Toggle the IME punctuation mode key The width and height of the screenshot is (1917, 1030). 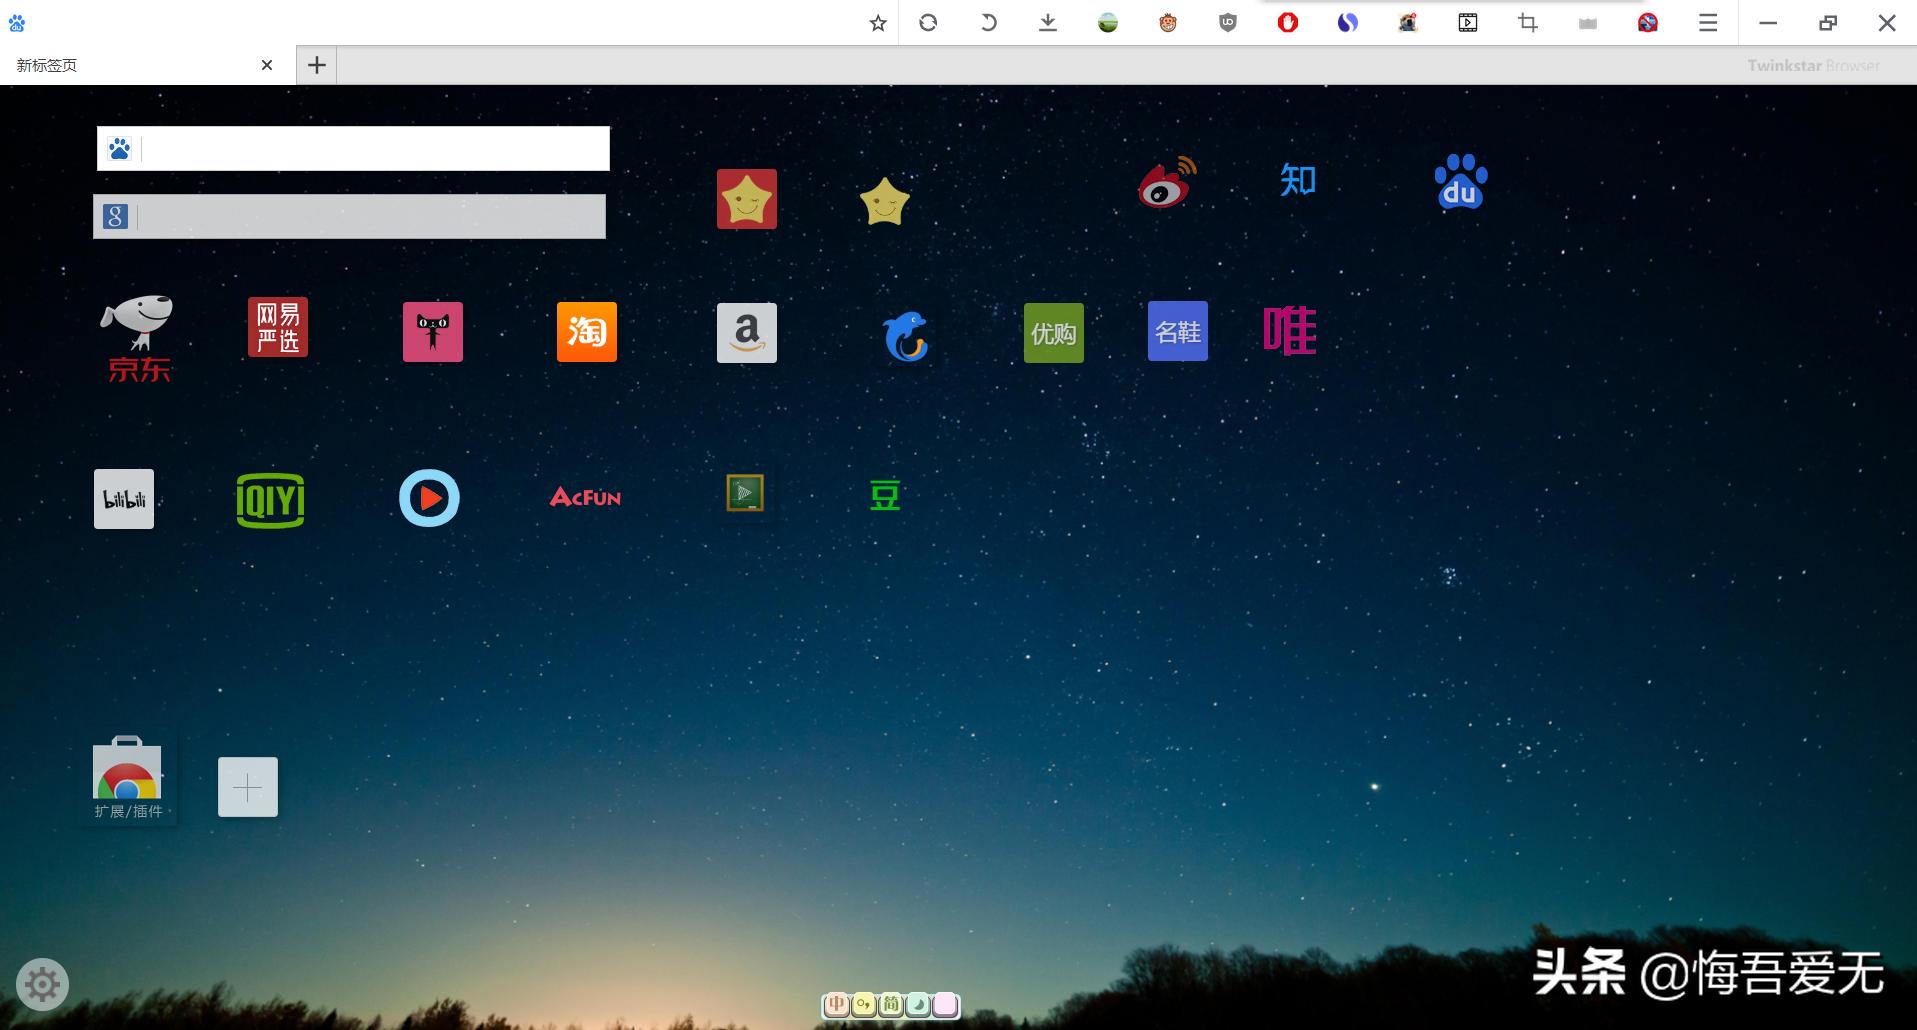(x=863, y=1004)
